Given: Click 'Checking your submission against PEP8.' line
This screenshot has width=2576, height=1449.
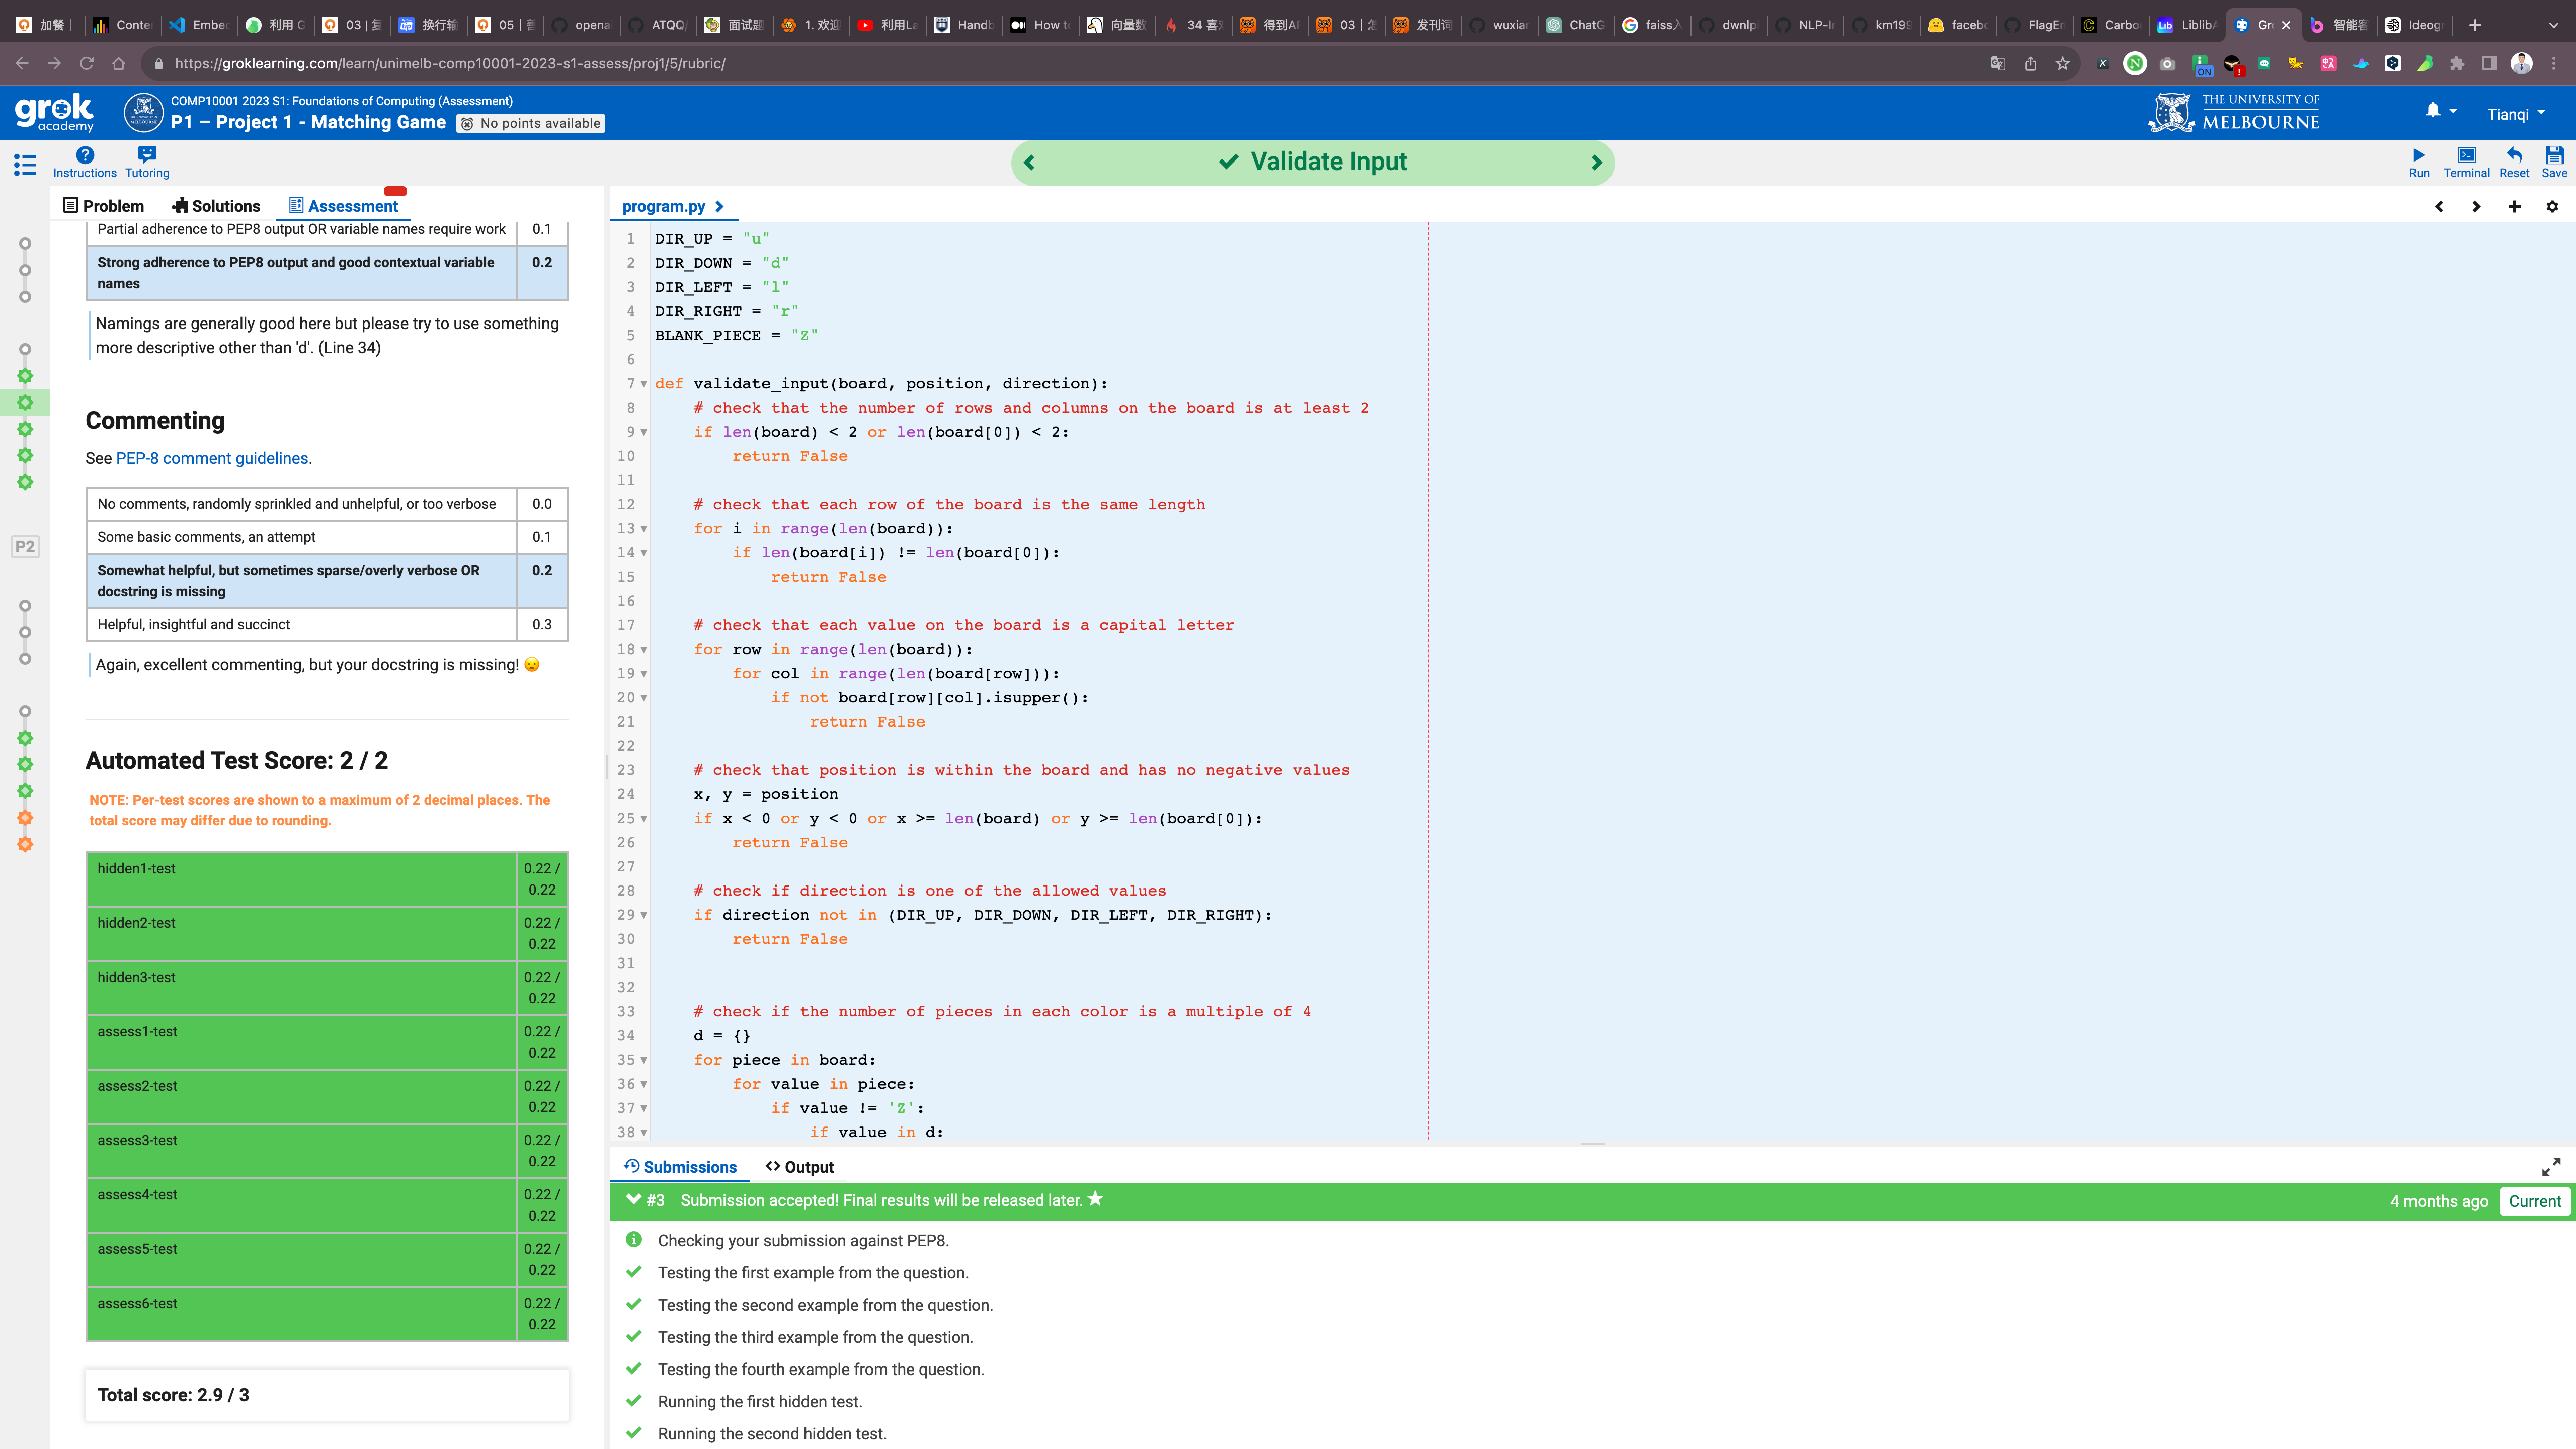Looking at the screenshot, I should (803, 1241).
